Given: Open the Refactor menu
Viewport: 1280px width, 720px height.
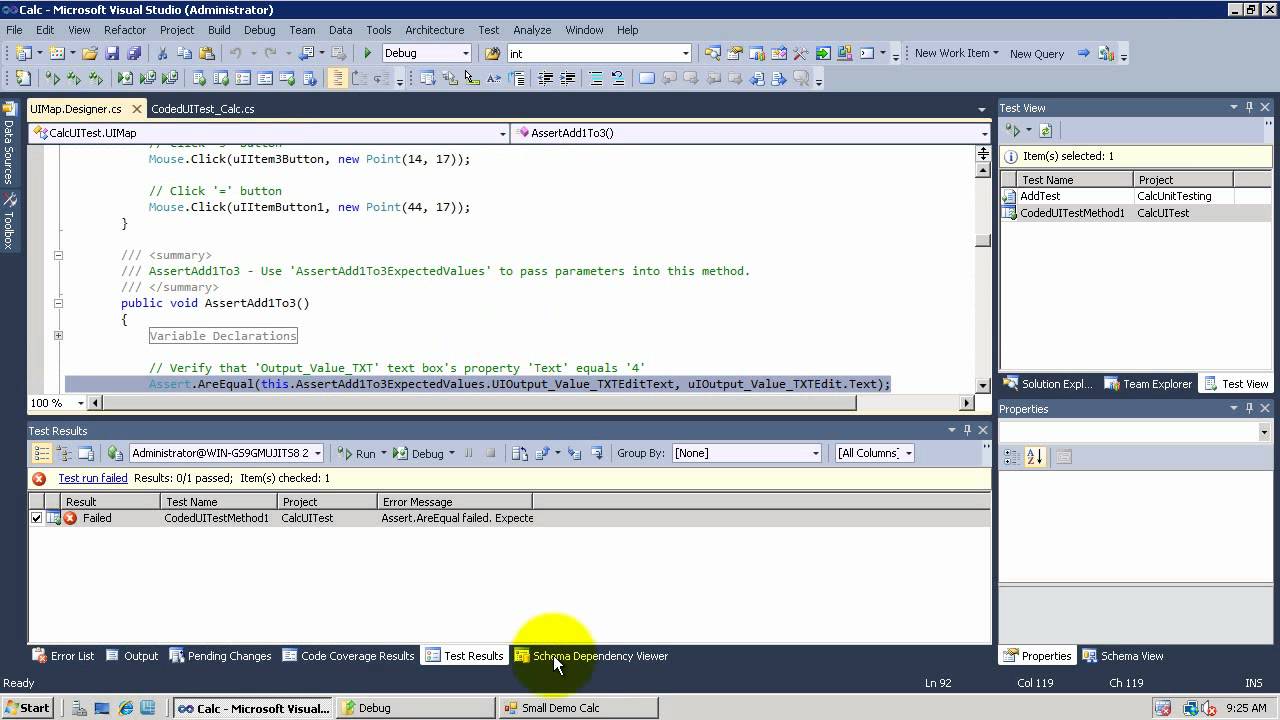Looking at the screenshot, I should (125, 30).
